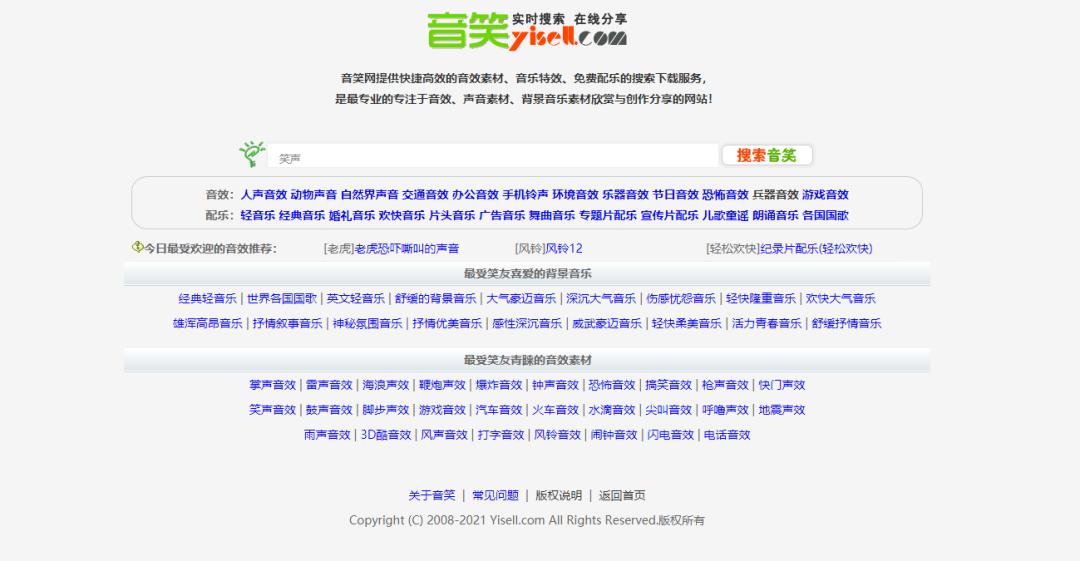Browse 脚步声效 sound effects
The height and width of the screenshot is (561, 1080).
[x=386, y=409]
